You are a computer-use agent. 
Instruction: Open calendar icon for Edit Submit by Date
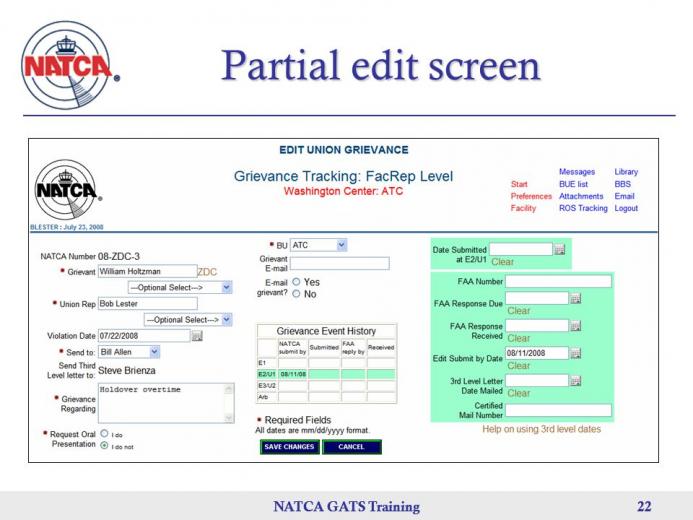[x=575, y=353]
